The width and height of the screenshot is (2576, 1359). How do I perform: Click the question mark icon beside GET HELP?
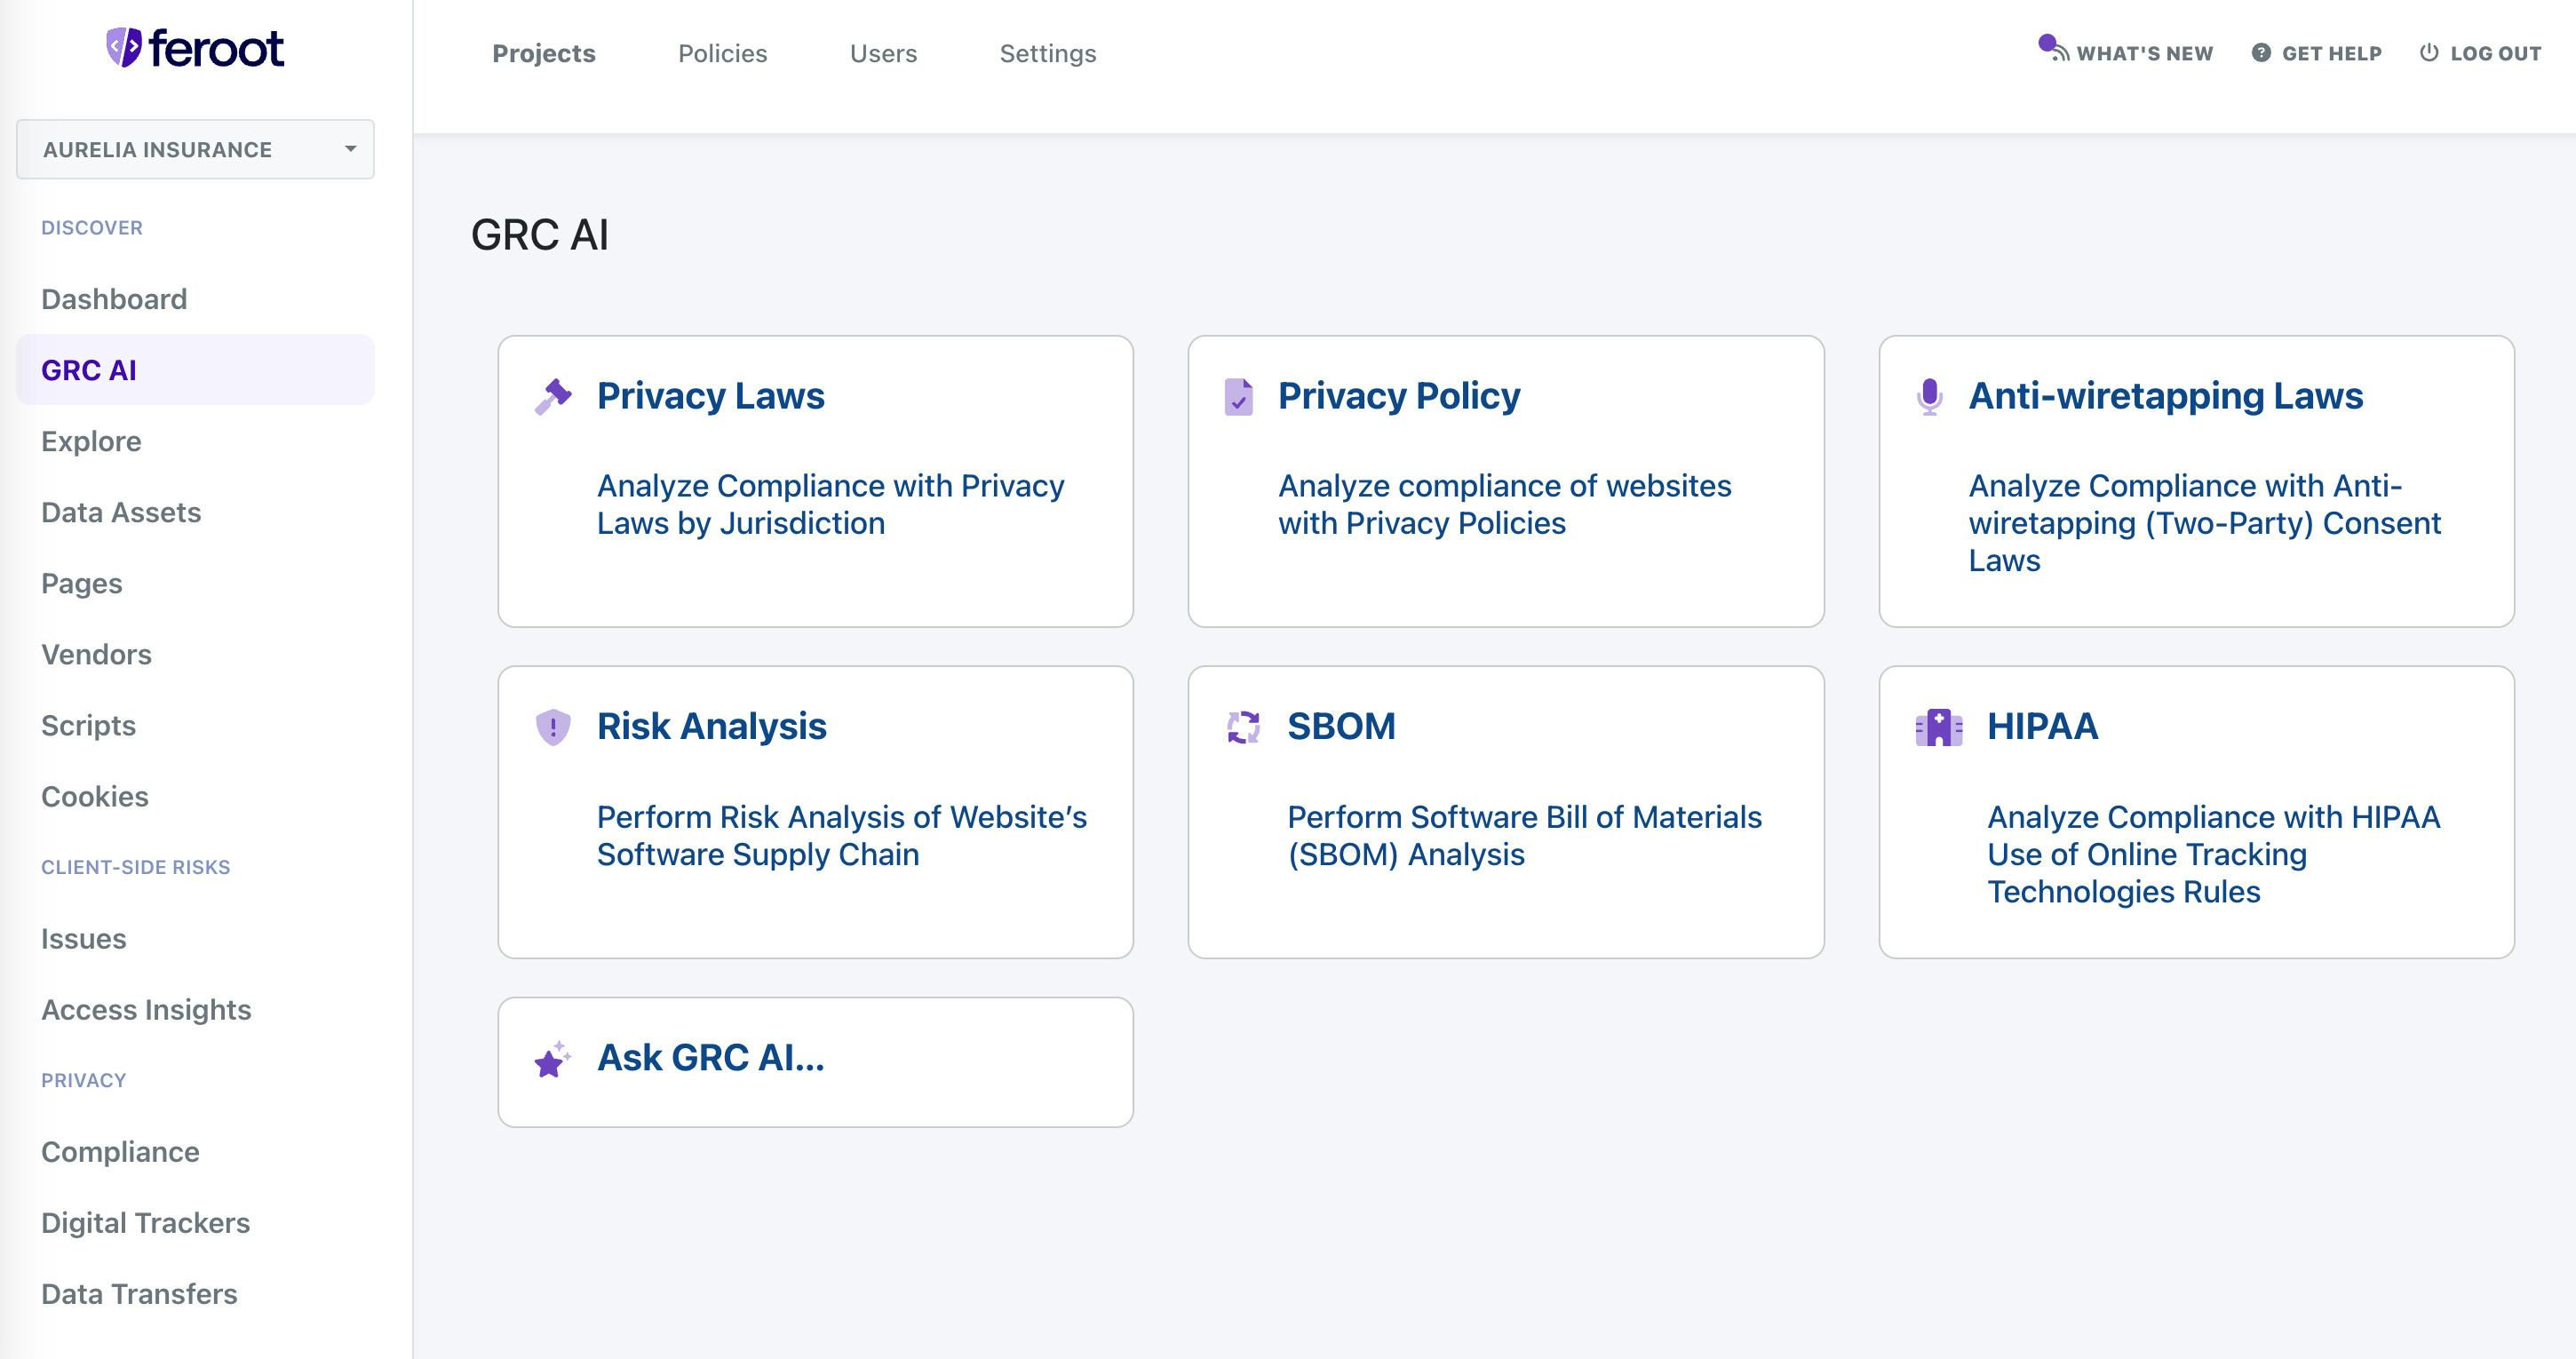pyautogui.click(x=2262, y=52)
